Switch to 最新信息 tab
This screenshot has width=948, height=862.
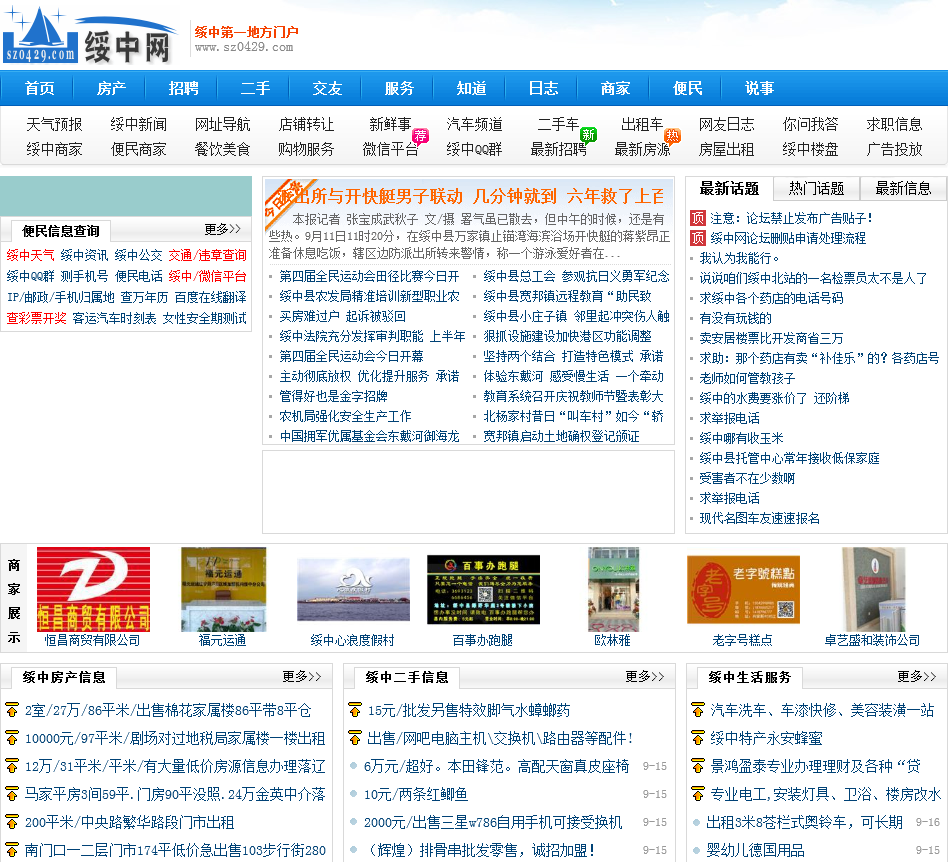click(903, 189)
